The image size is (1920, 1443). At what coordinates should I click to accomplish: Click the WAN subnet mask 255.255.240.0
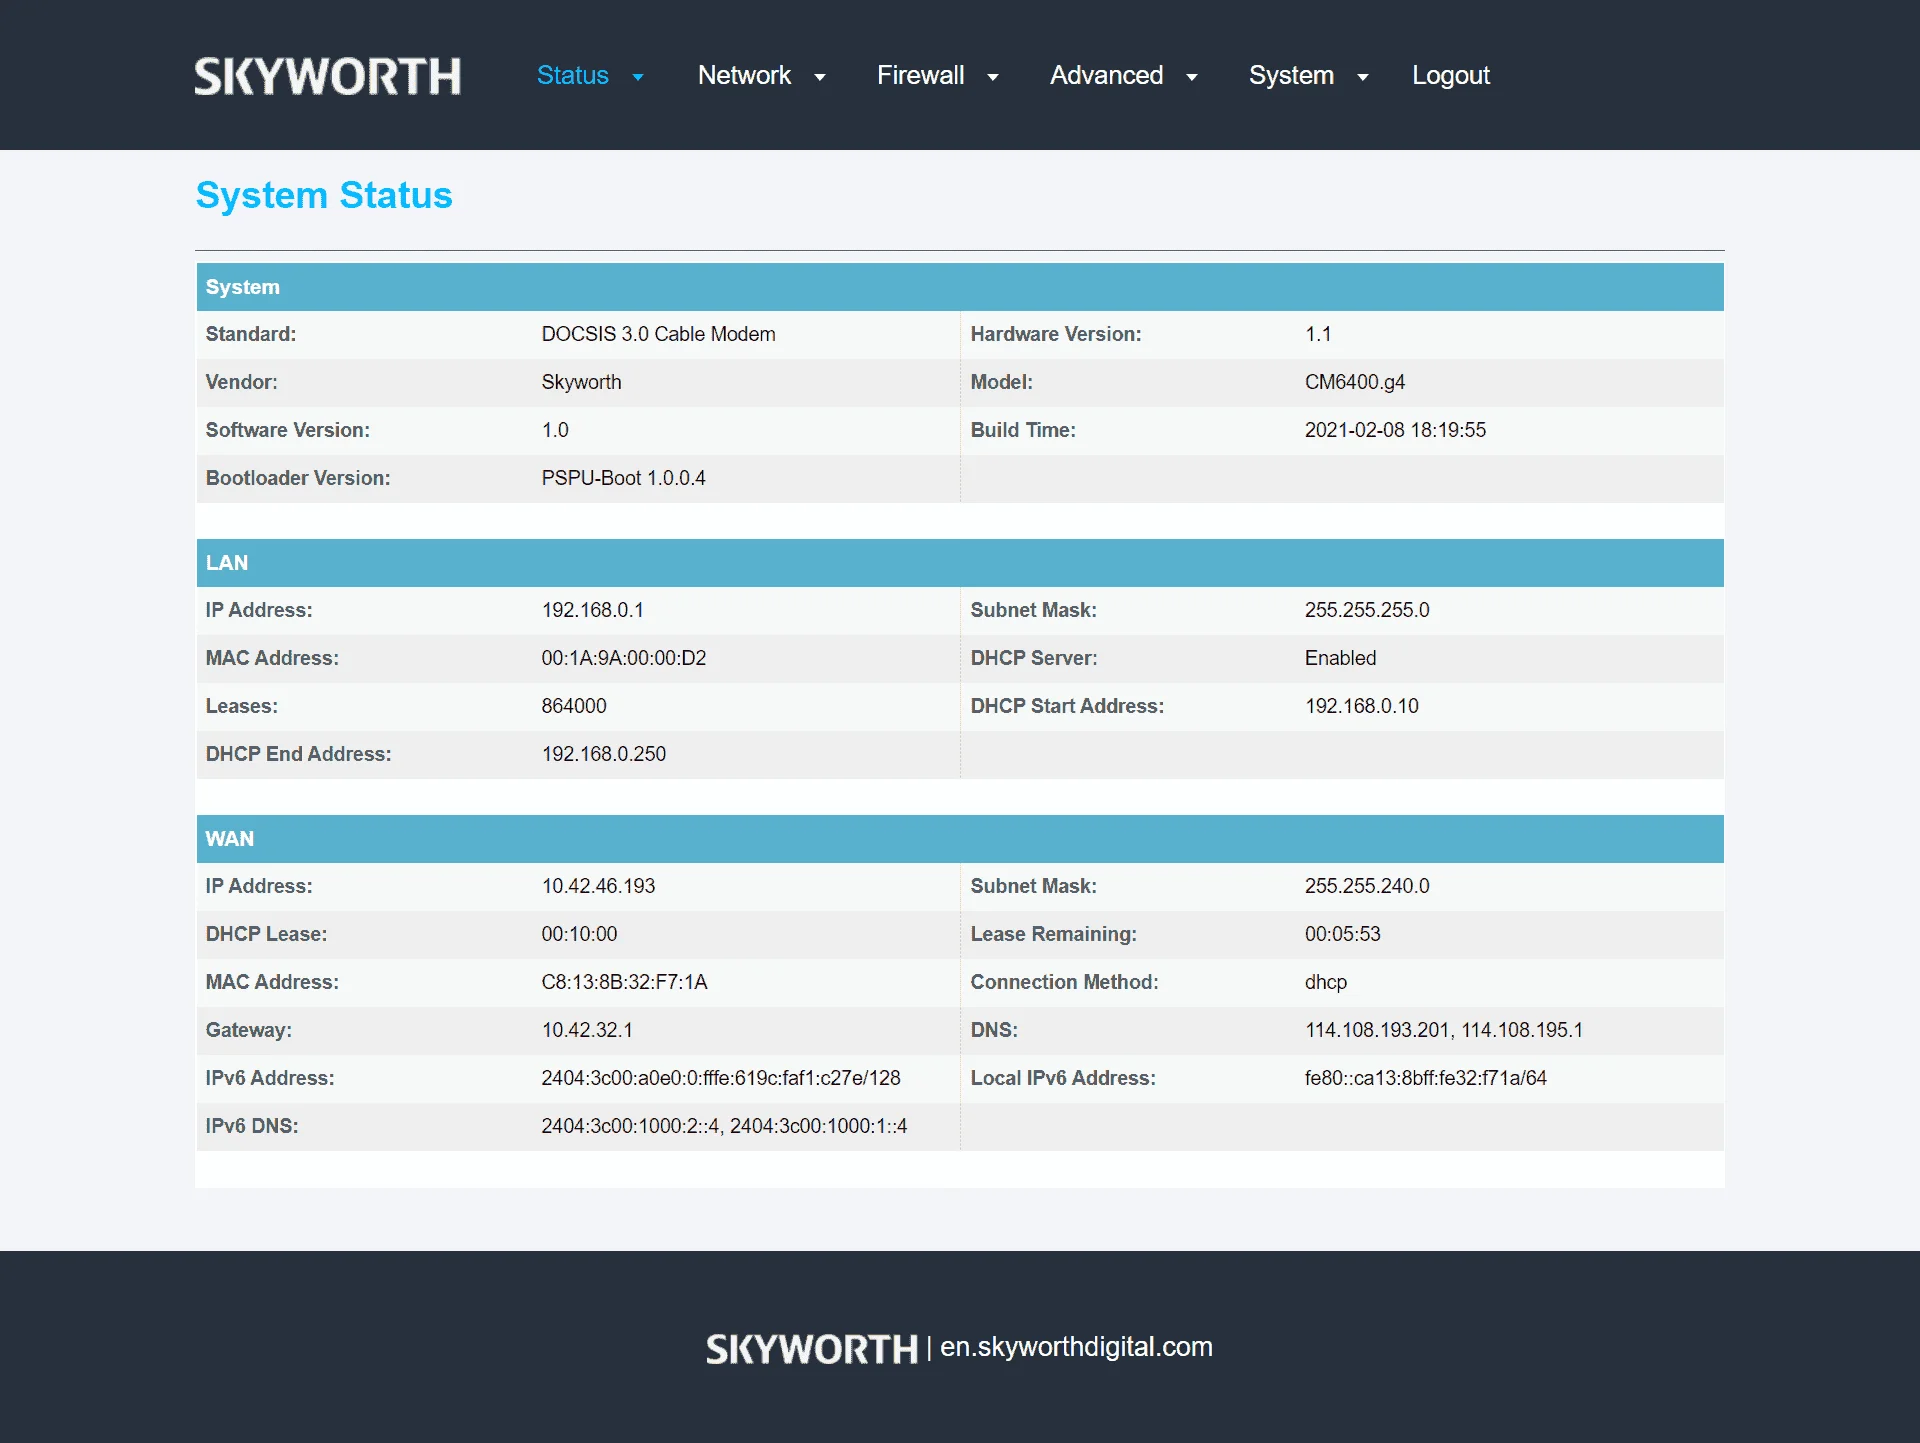(1367, 886)
